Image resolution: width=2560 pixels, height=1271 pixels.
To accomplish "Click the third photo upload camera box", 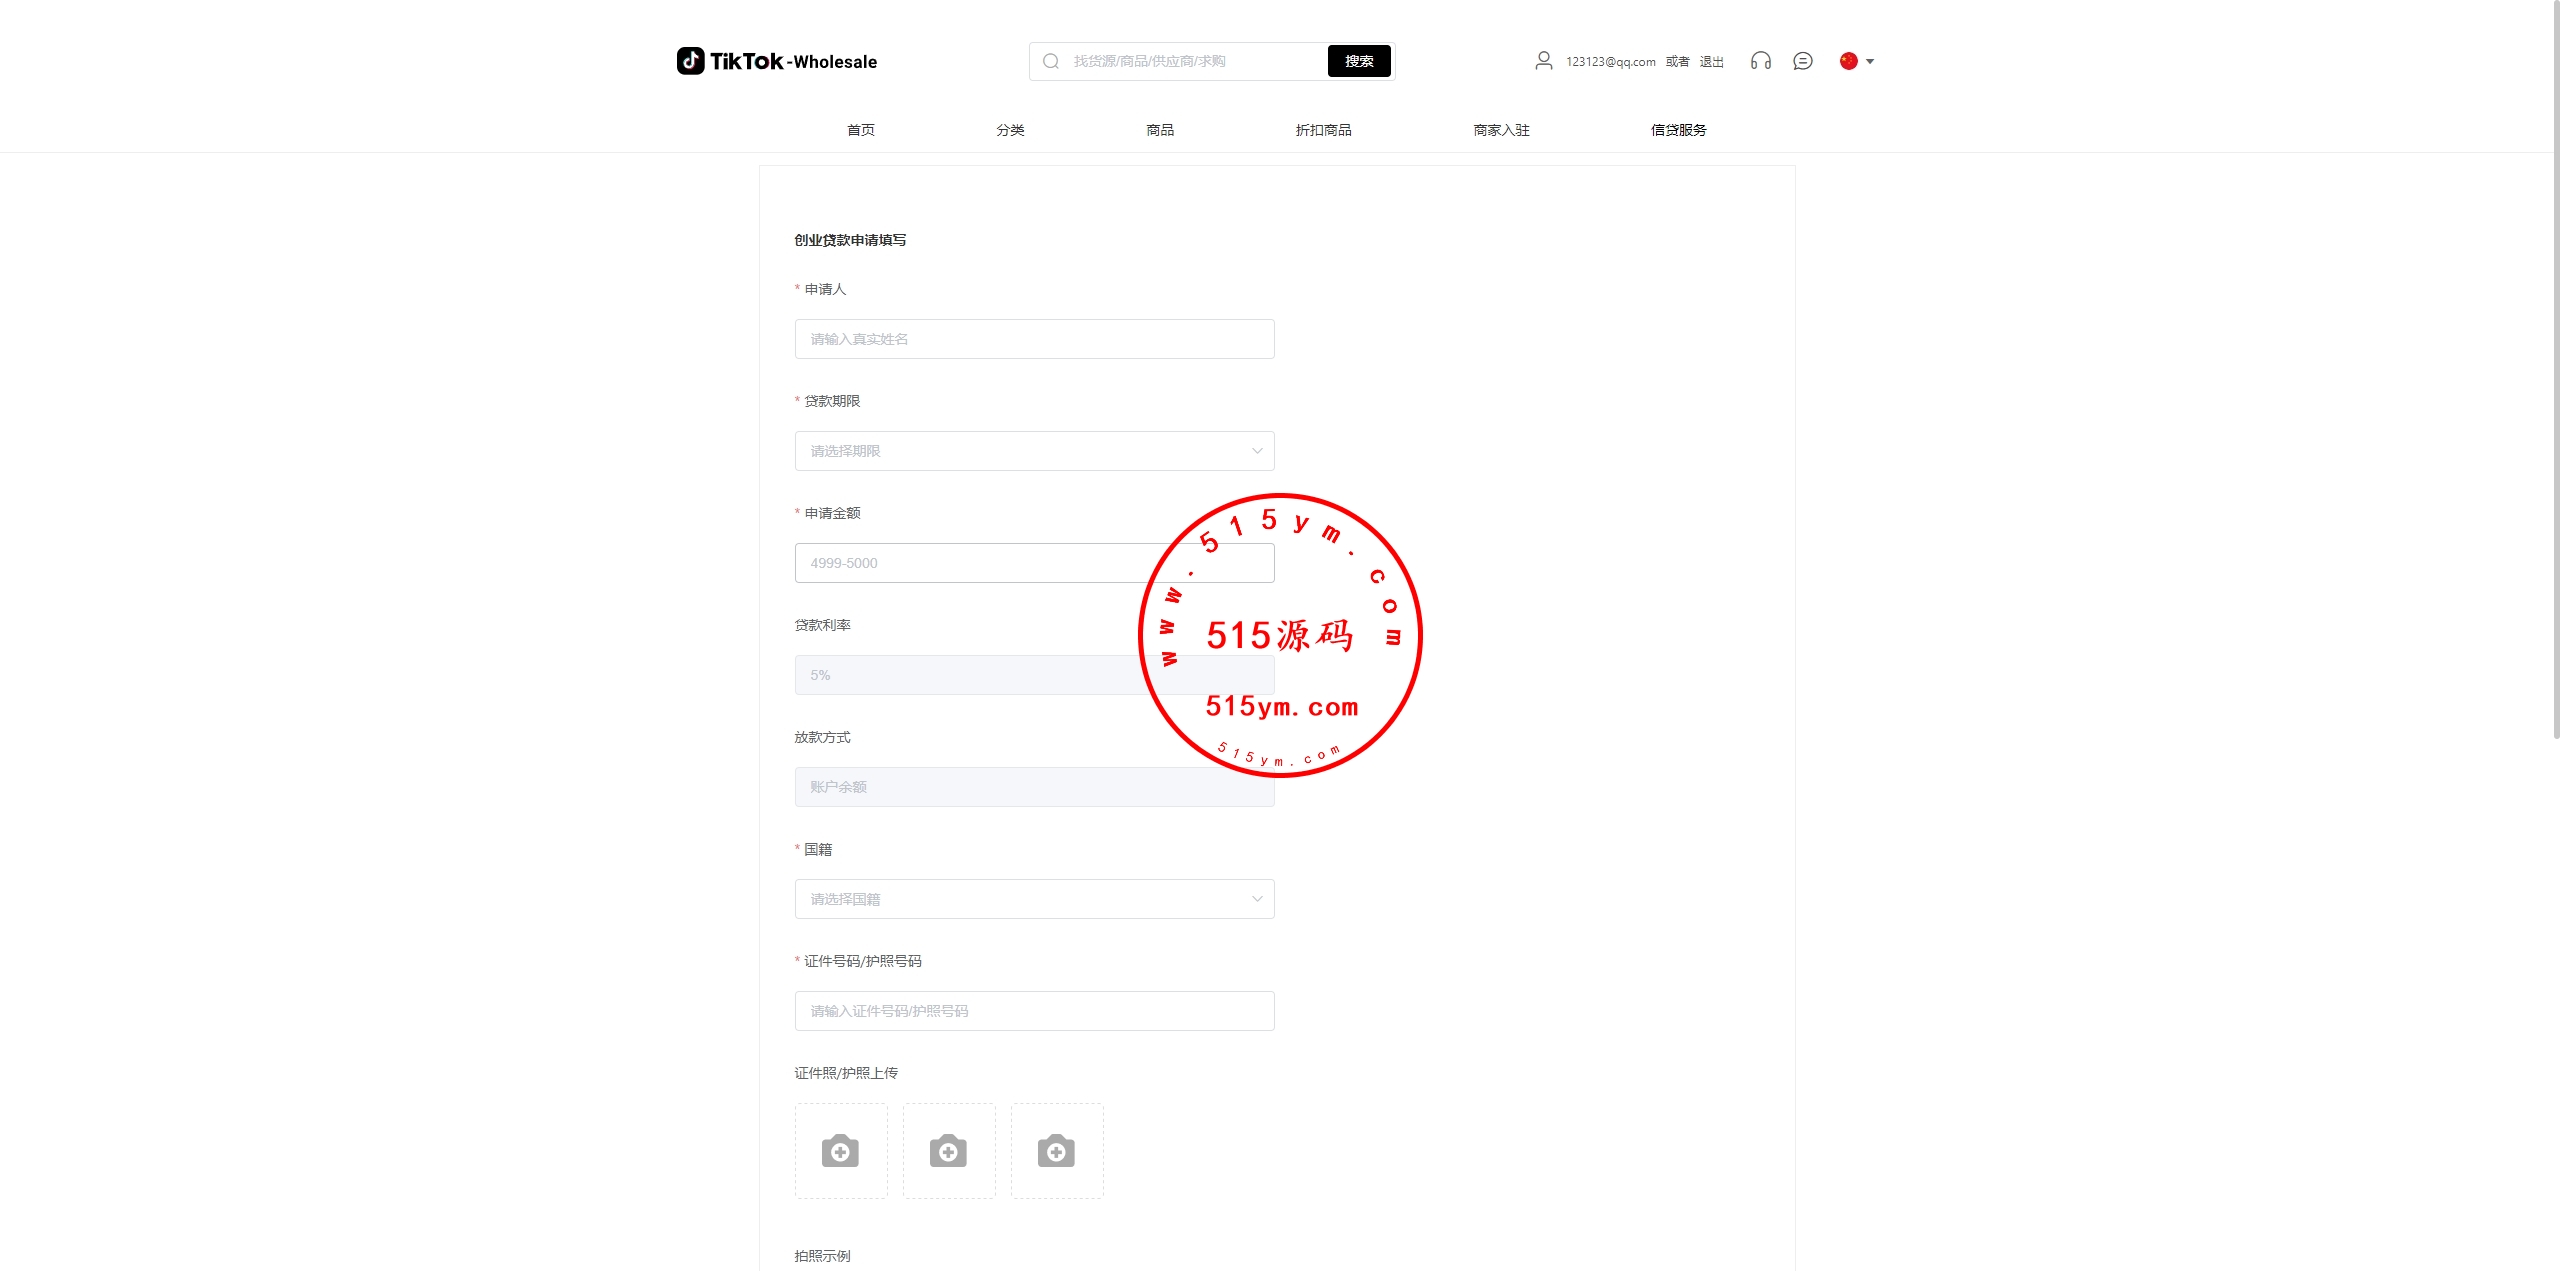I will pyautogui.click(x=1056, y=1150).
